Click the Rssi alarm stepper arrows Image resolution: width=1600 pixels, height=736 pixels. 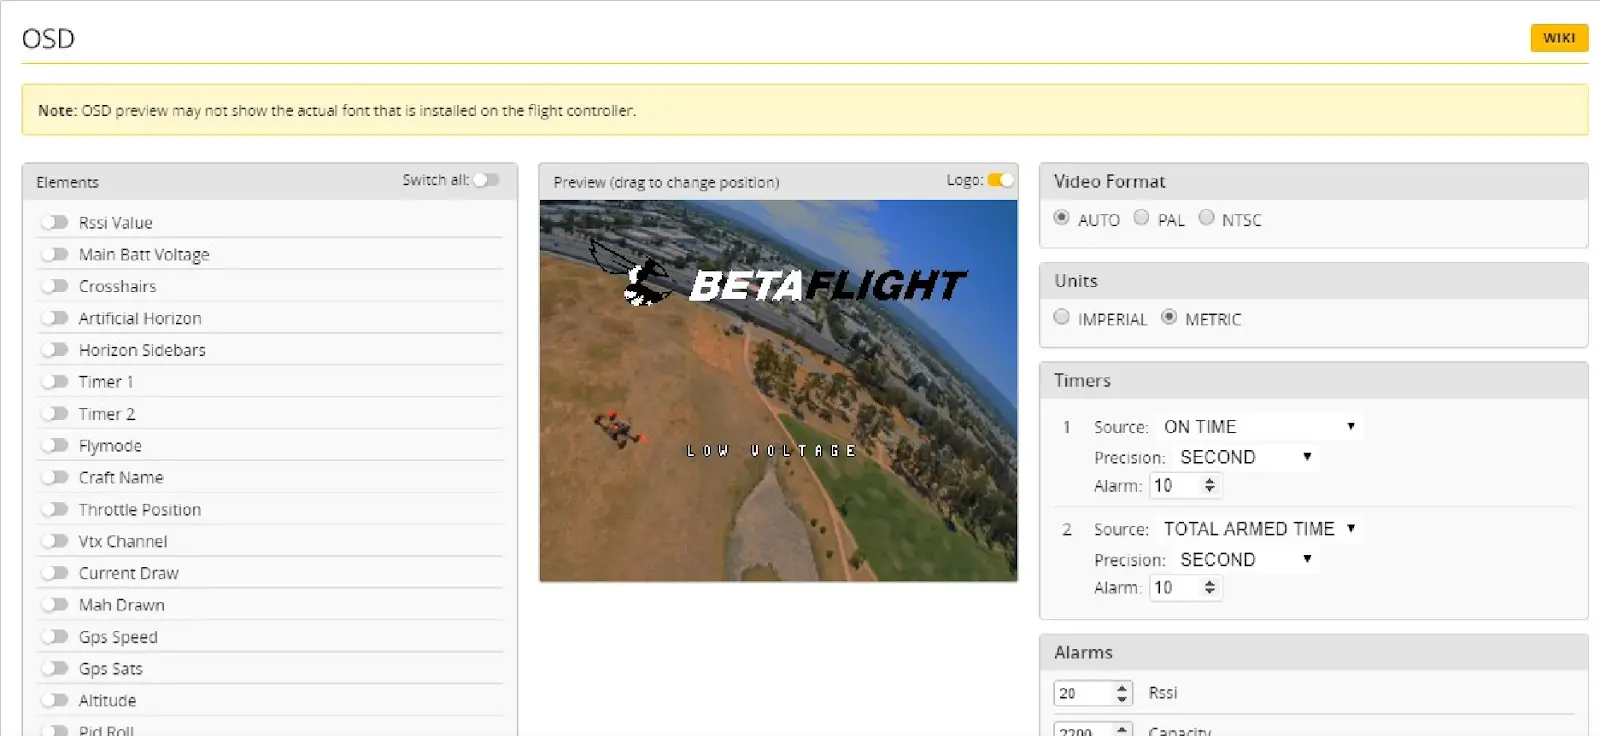click(1122, 693)
